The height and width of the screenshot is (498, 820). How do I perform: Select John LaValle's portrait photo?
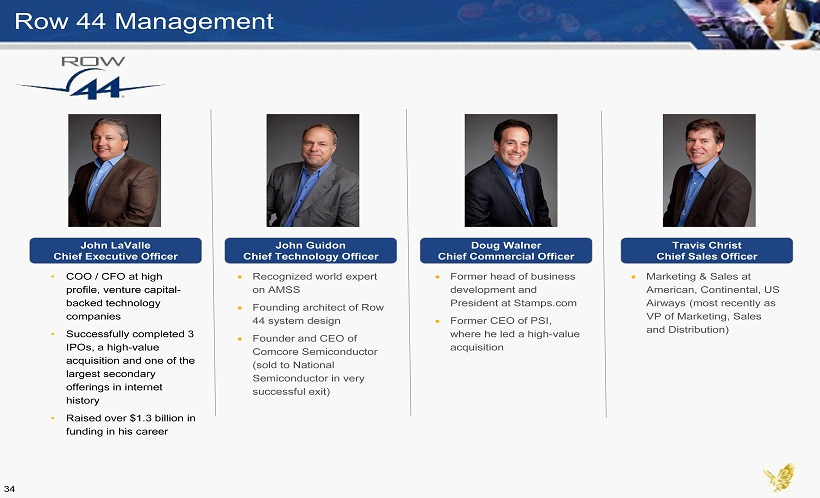pos(114,171)
